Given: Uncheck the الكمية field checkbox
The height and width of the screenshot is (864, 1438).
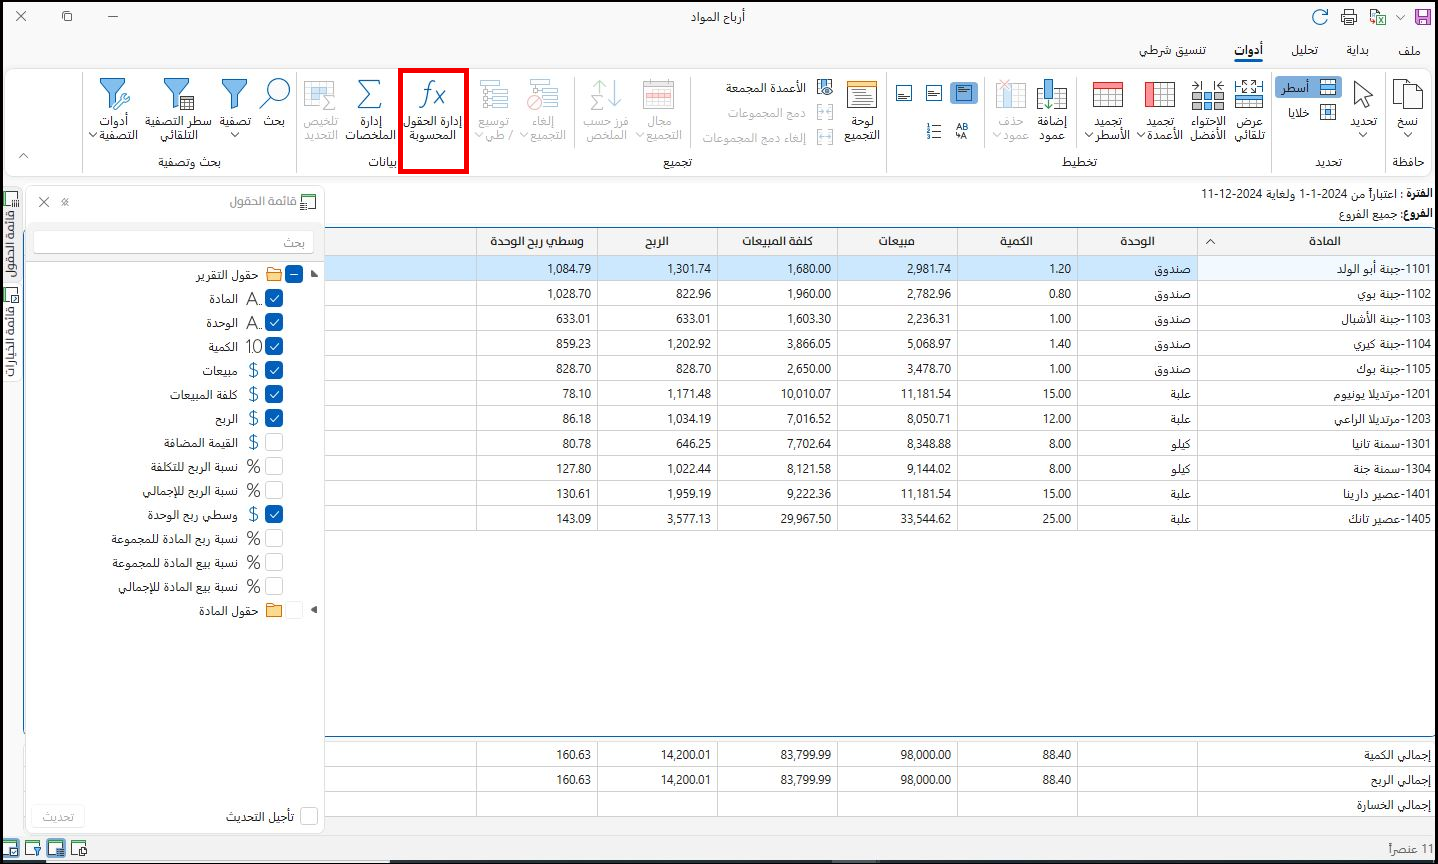Looking at the screenshot, I should pos(274,346).
